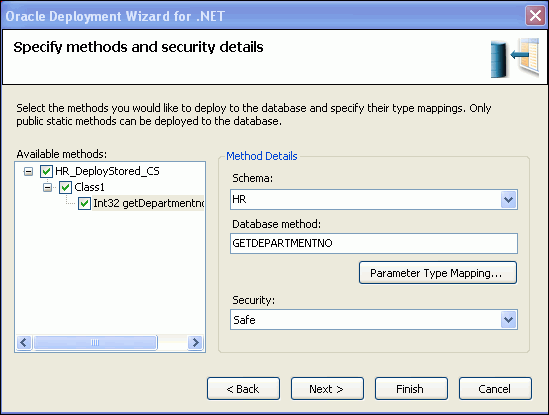This screenshot has width=549, height=415.
Task: Click the Database method text field
Action: pos(374,243)
